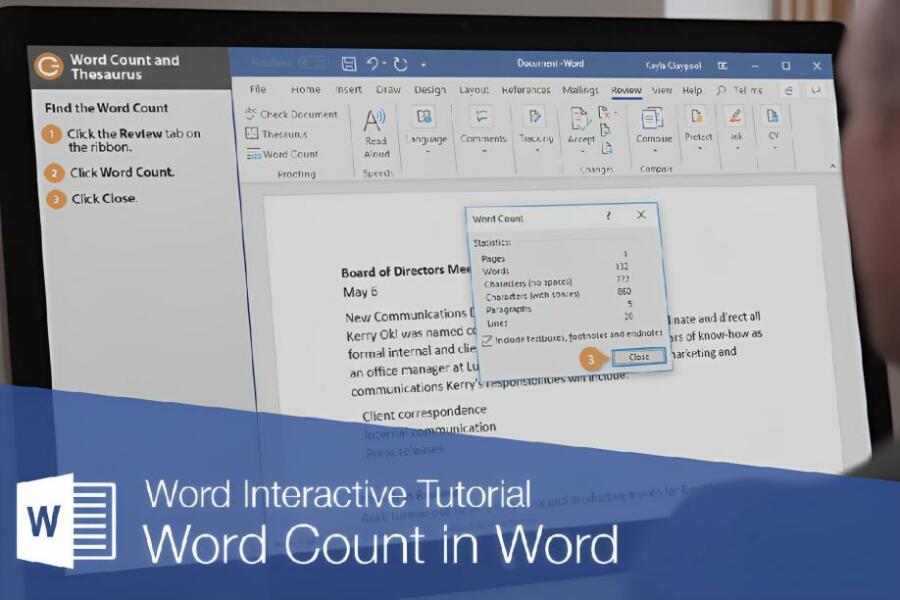
Task: Click the X on the Word Count dialog
Action: click(641, 215)
